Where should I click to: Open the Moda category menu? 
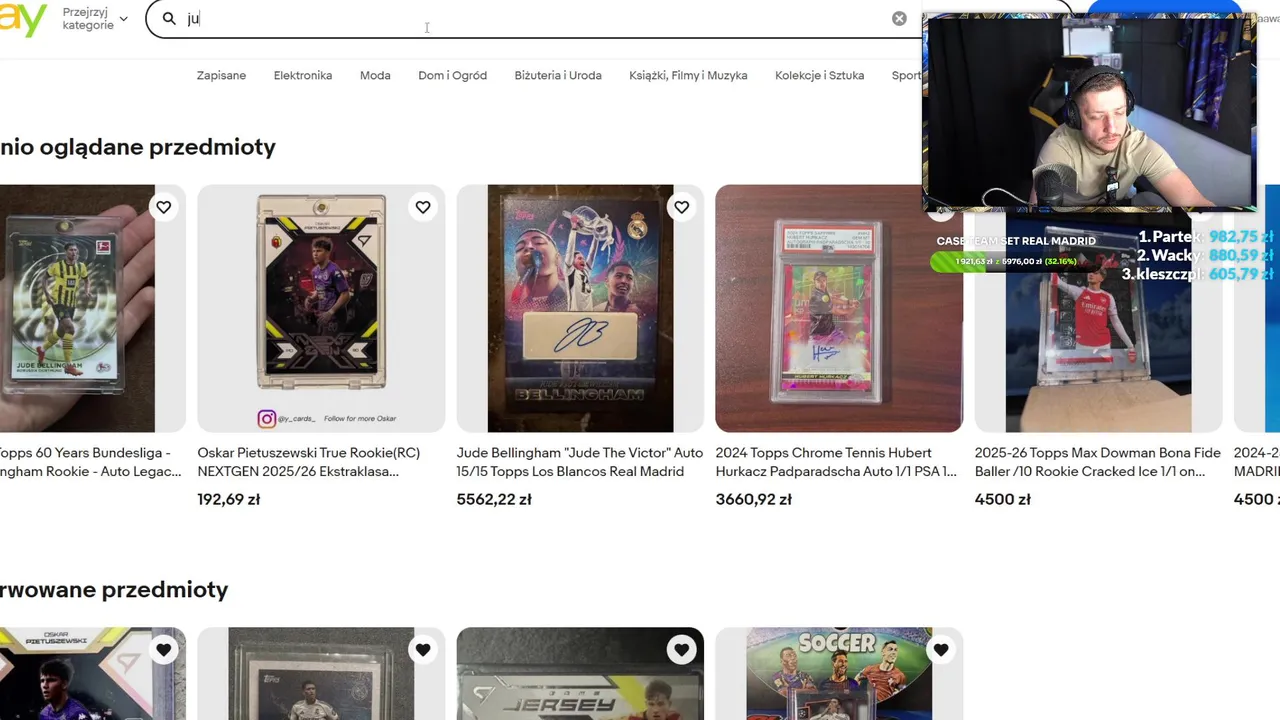[375, 75]
